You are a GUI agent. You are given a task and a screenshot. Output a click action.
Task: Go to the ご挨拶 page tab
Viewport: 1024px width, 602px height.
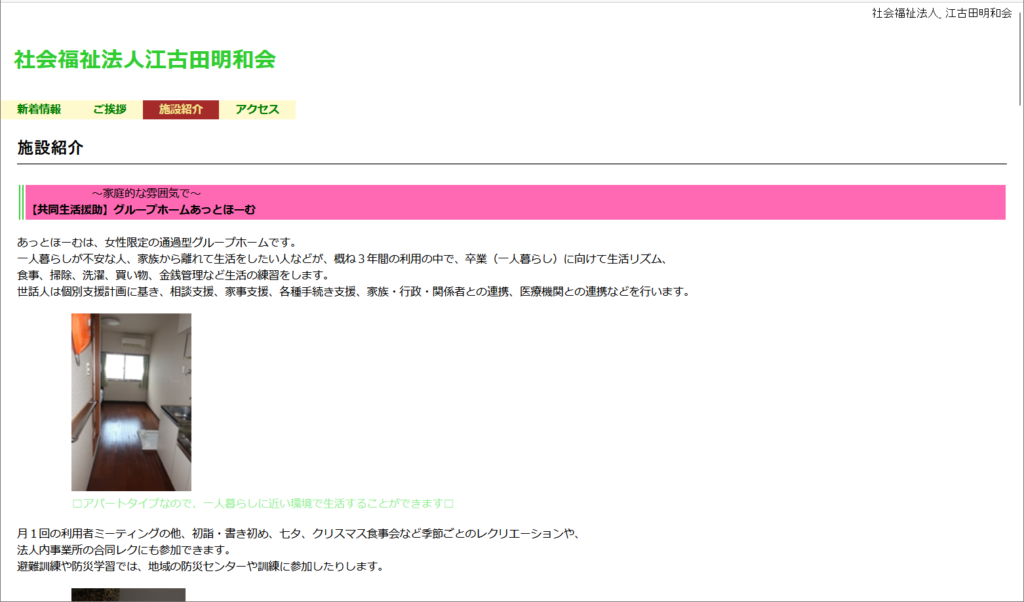[110, 110]
